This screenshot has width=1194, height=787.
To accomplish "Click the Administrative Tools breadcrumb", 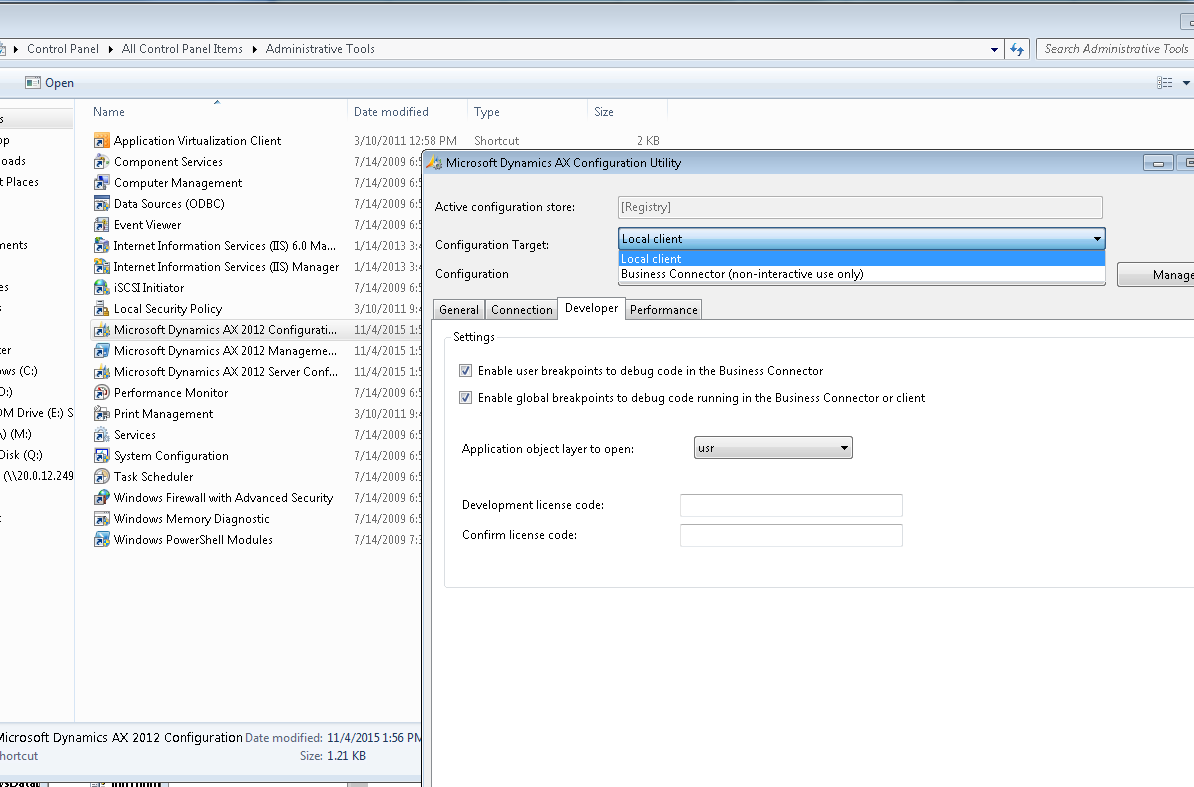I will 320,49.
